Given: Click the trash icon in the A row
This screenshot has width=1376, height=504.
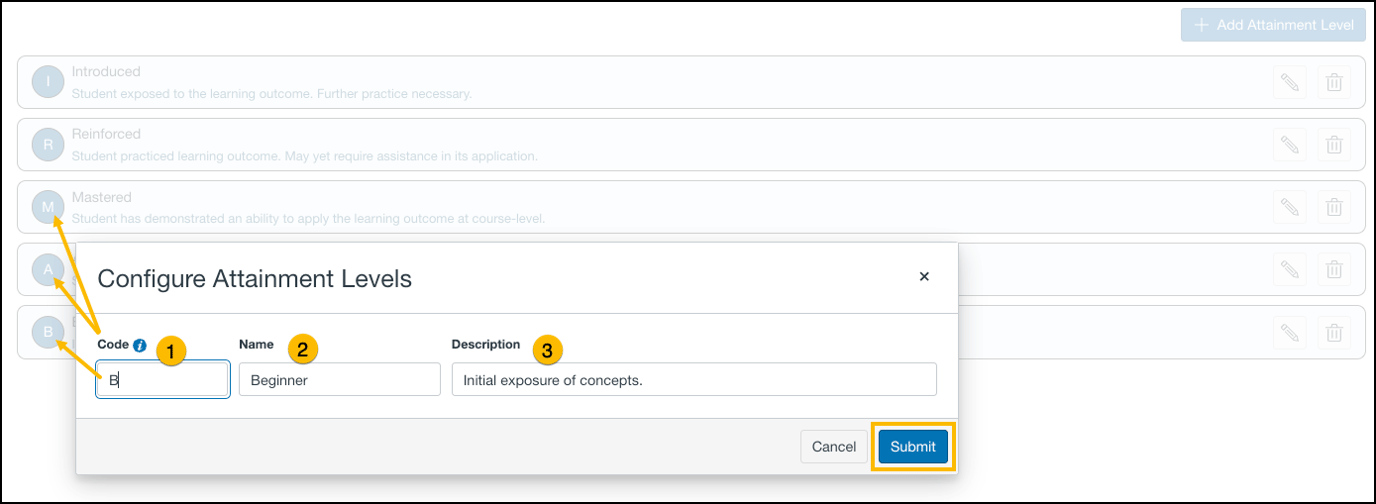Looking at the screenshot, I should 1334,269.
